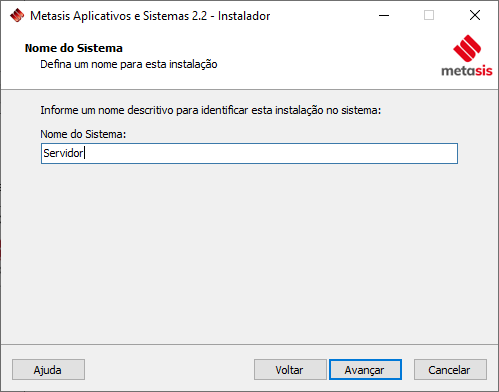The height and width of the screenshot is (392, 499).
Task: Go back using the Voltar button
Action: click(x=290, y=369)
